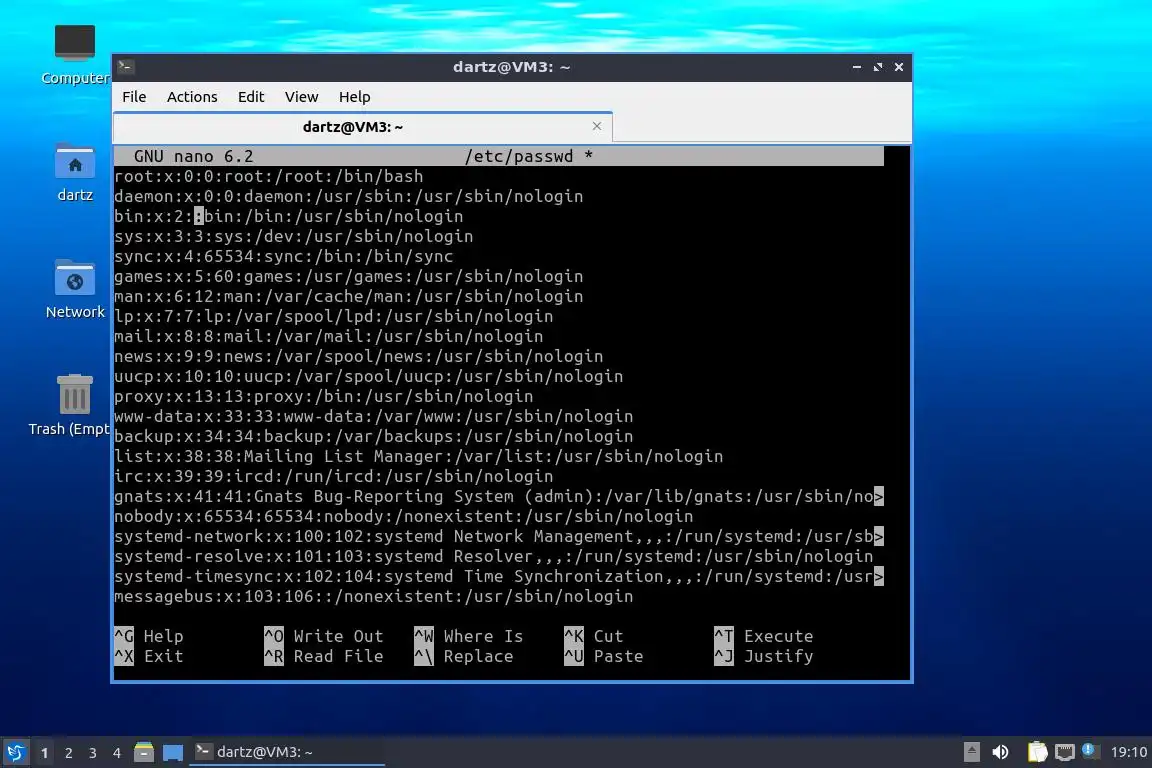The width and height of the screenshot is (1152, 768).
Task: Click the ^R Read File shortcut label
Action: pos(324,656)
